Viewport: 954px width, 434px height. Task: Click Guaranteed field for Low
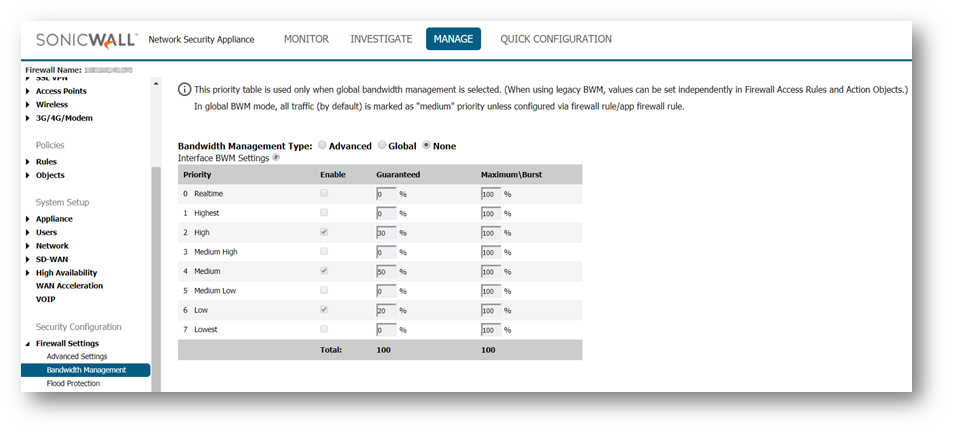[x=386, y=311]
